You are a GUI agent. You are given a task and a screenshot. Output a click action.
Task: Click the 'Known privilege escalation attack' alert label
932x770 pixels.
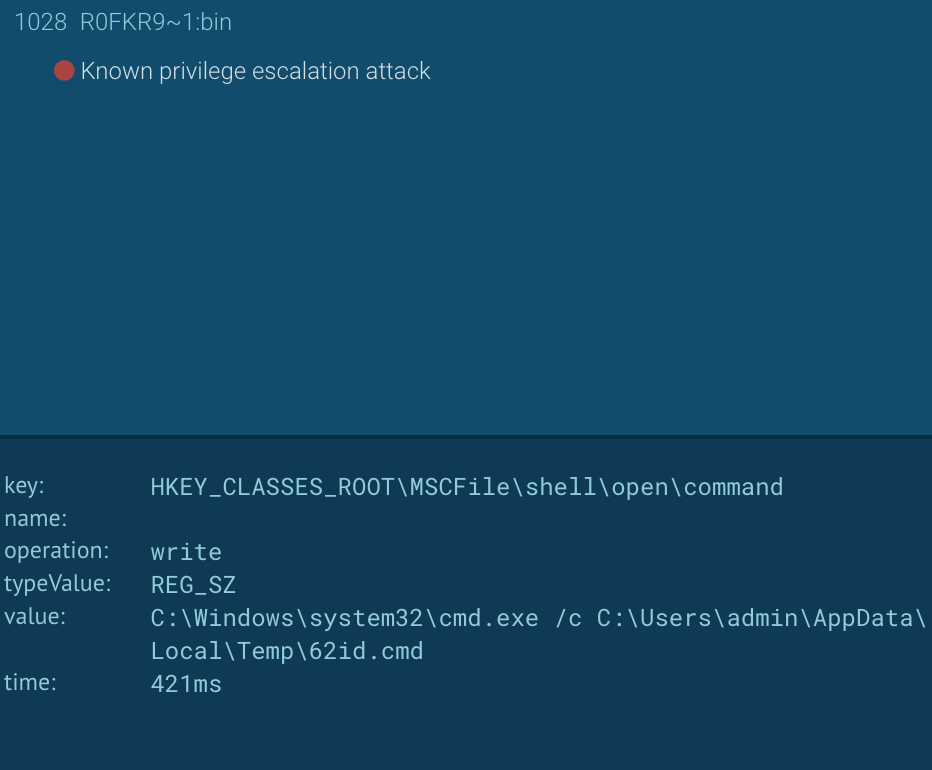(x=255, y=71)
